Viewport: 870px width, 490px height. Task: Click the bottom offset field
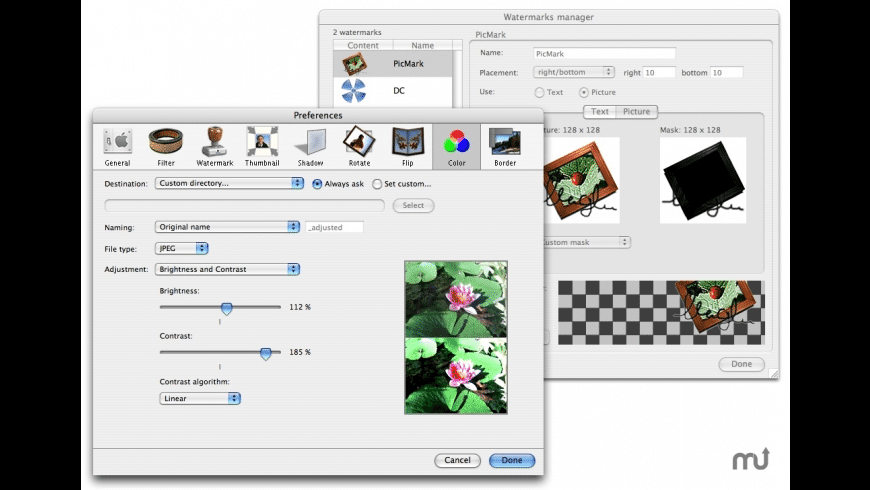[x=726, y=73]
